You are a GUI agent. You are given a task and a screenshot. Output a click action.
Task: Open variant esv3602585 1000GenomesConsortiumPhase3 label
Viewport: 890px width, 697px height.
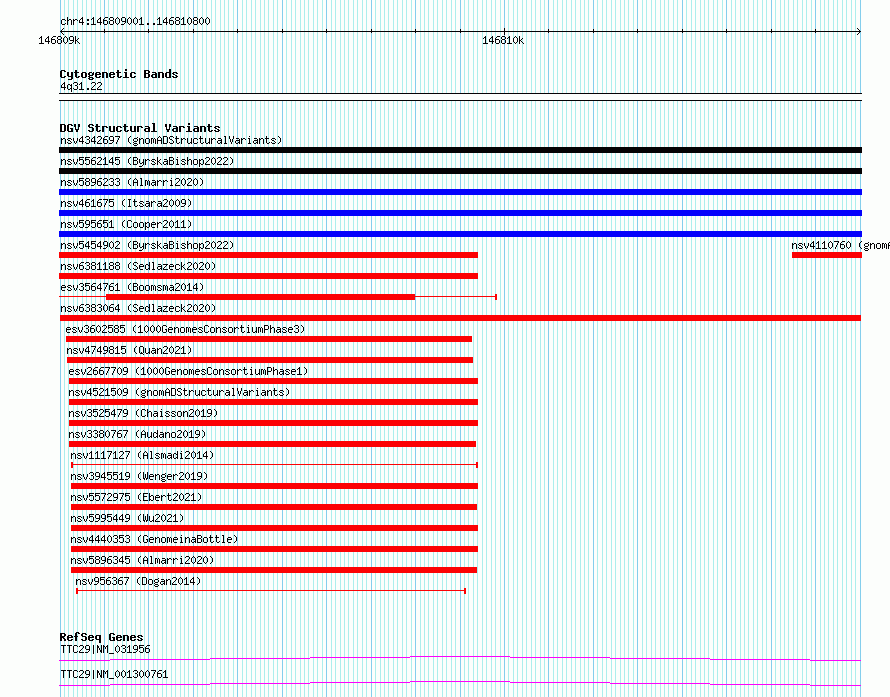(185, 329)
